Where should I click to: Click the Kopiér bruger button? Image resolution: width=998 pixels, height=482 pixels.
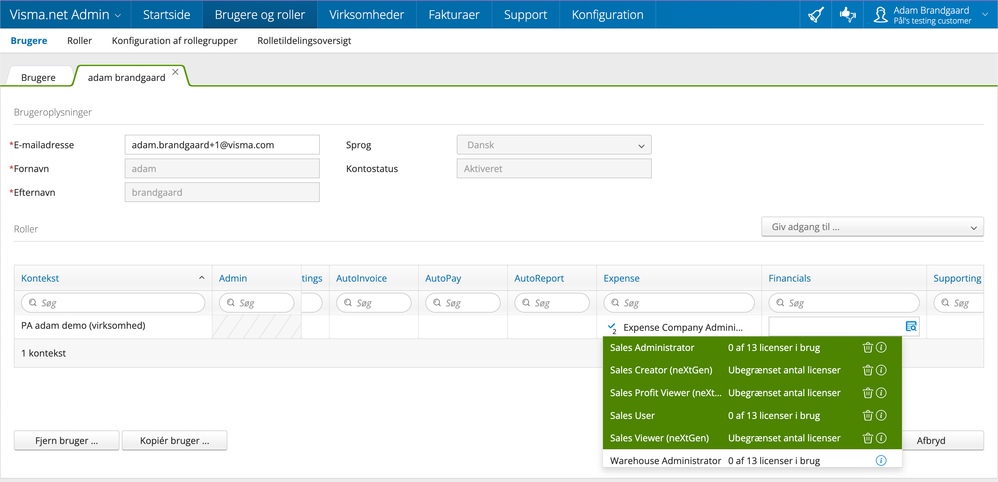point(174,441)
